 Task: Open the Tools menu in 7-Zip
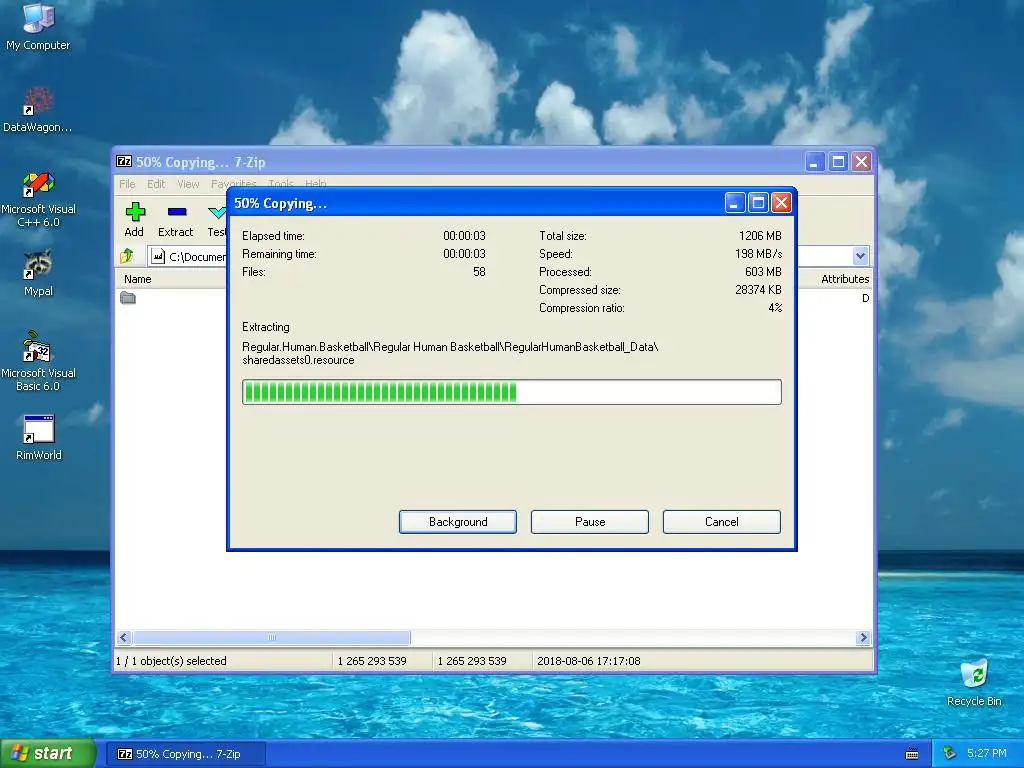coord(281,184)
